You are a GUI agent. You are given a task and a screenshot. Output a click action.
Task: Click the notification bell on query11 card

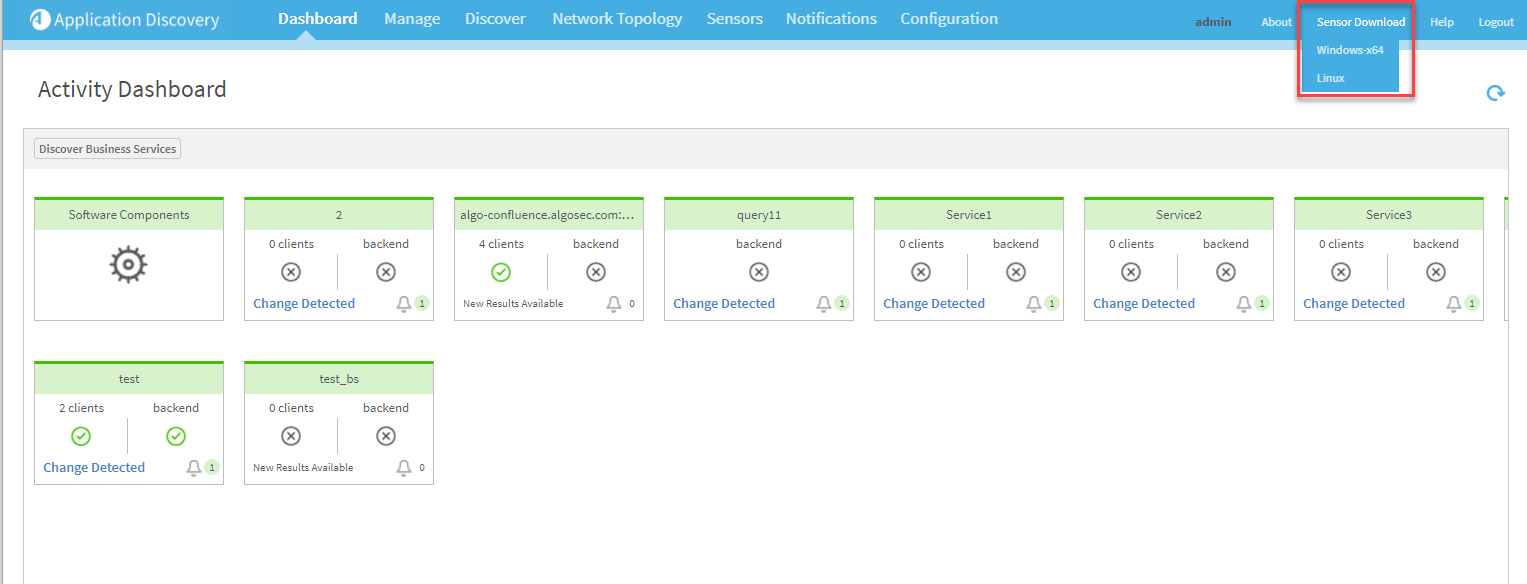coord(824,304)
